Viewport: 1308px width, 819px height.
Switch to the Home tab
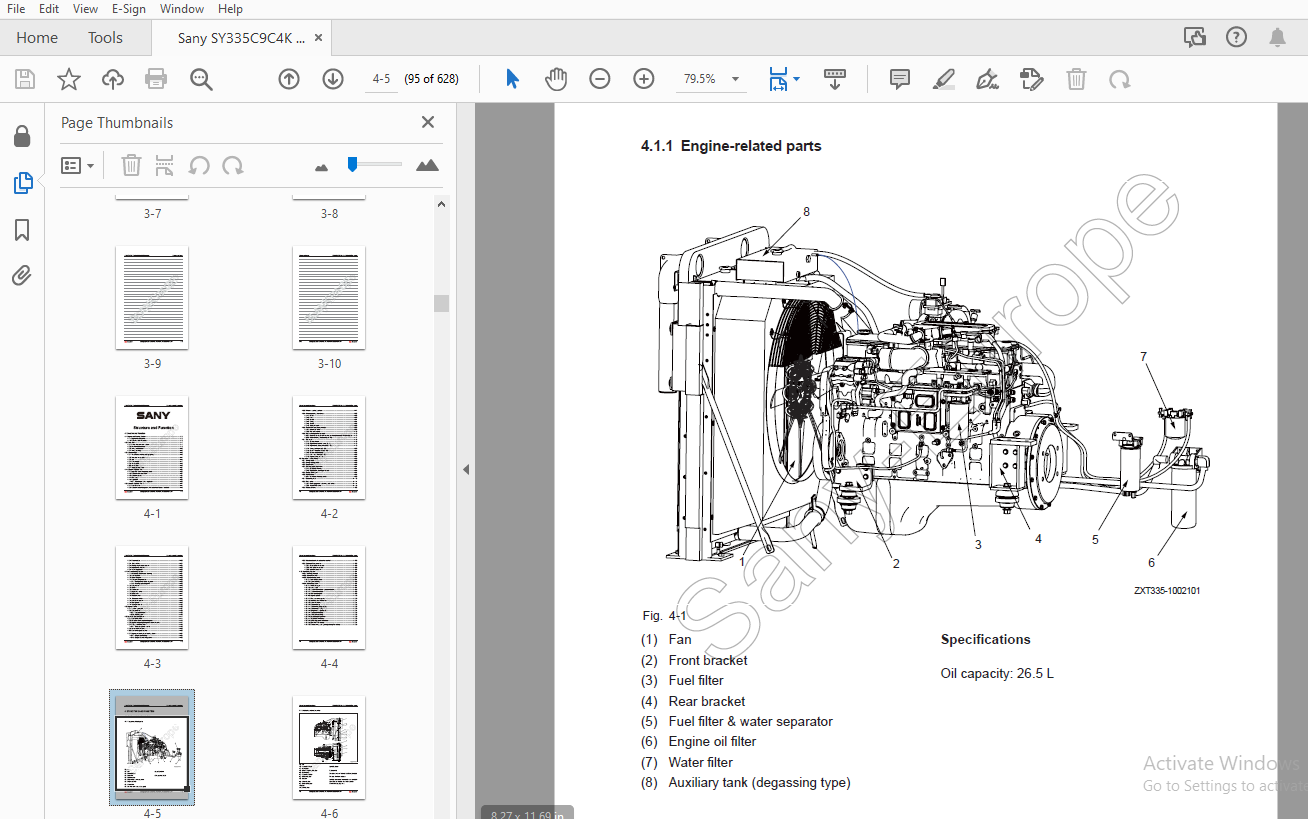(37, 38)
